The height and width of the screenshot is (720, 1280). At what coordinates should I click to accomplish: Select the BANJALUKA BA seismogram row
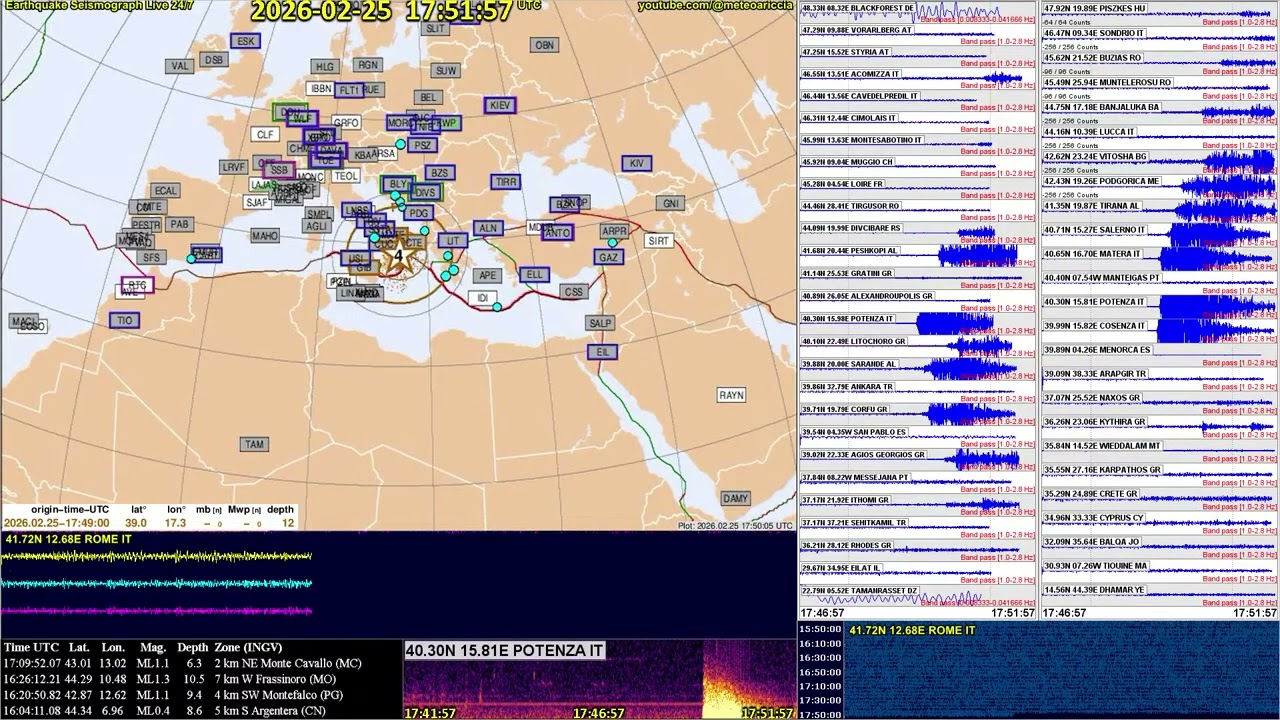[1160, 113]
